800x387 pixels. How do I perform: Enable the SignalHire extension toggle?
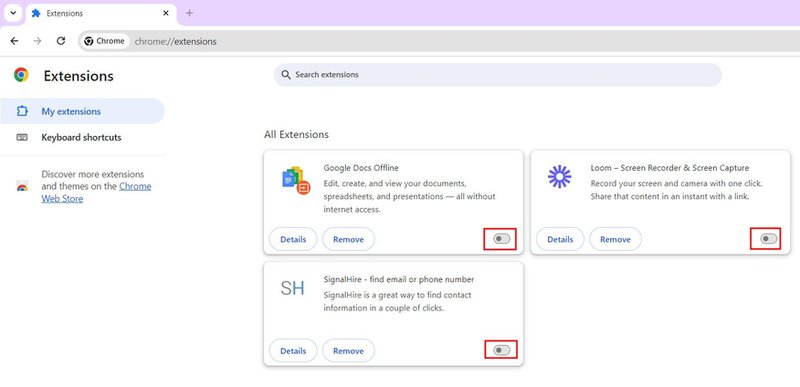(x=502, y=350)
